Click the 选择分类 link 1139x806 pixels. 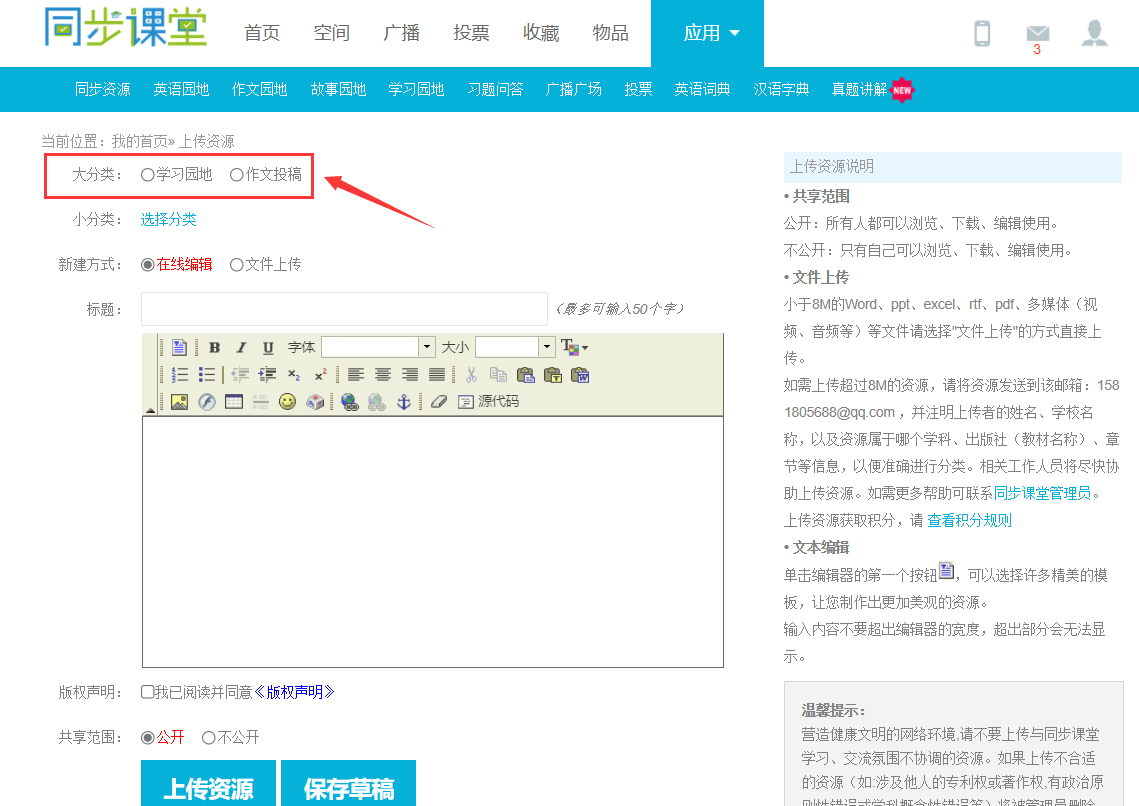point(169,219)
